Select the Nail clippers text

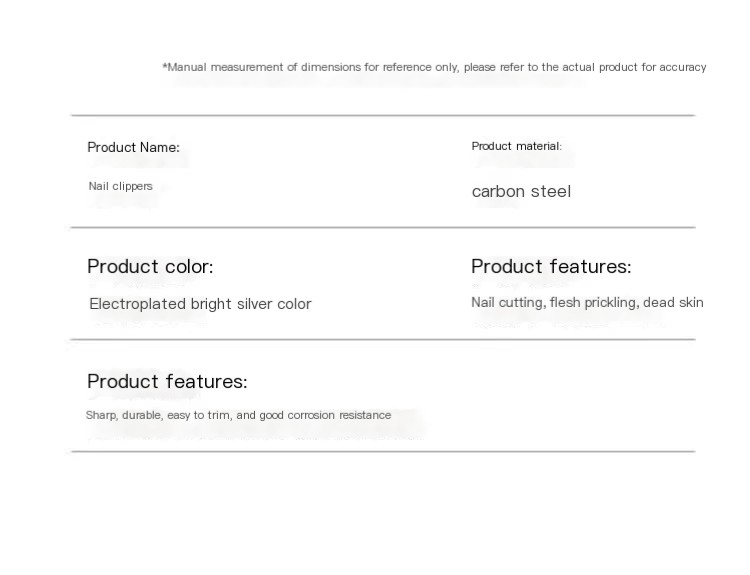(121, 186)
